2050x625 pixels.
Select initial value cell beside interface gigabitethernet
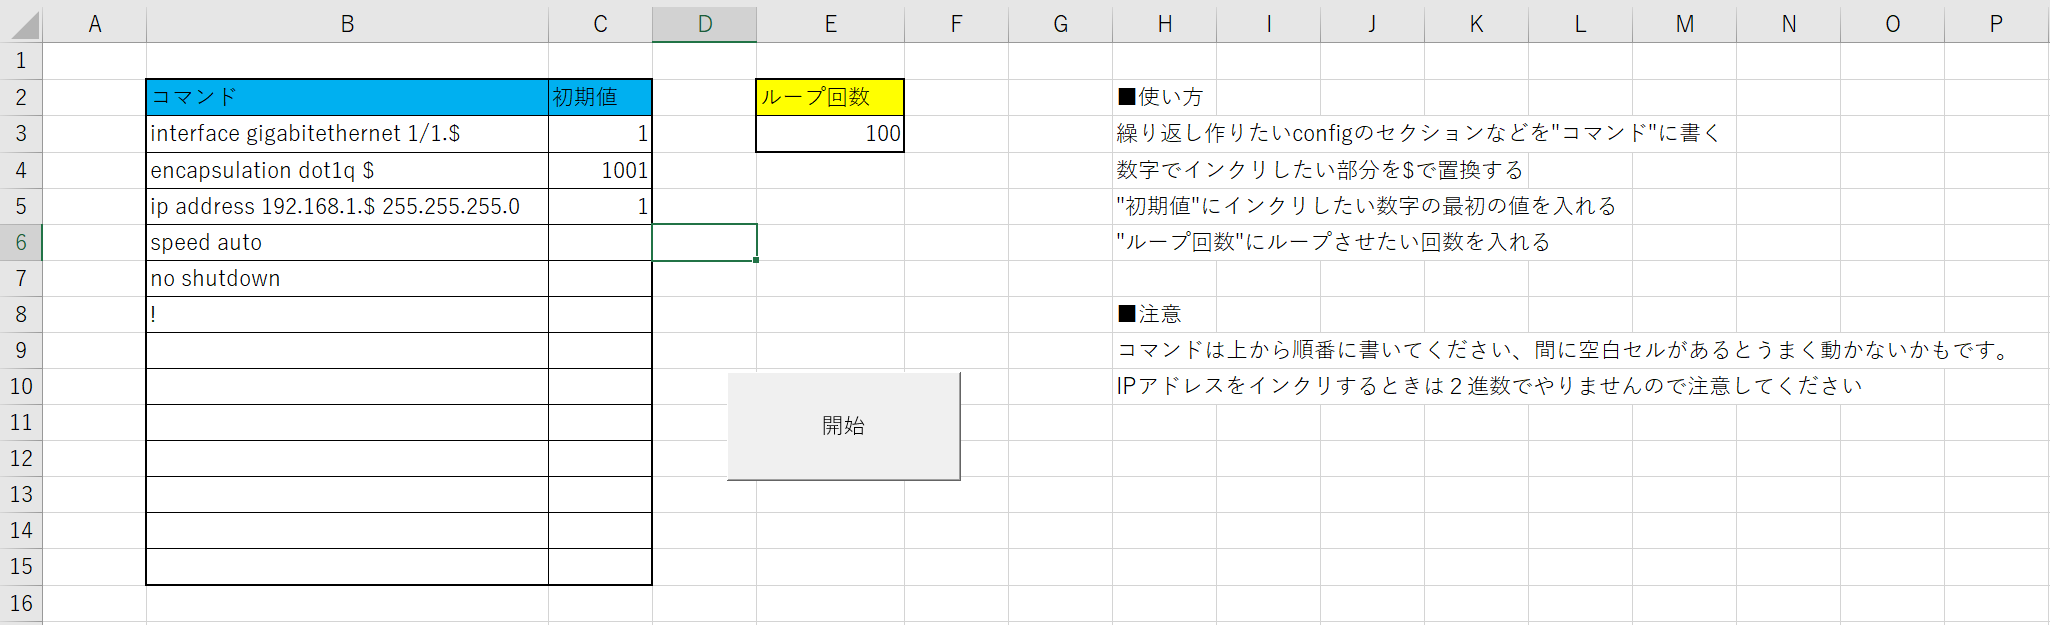point(600,134)
